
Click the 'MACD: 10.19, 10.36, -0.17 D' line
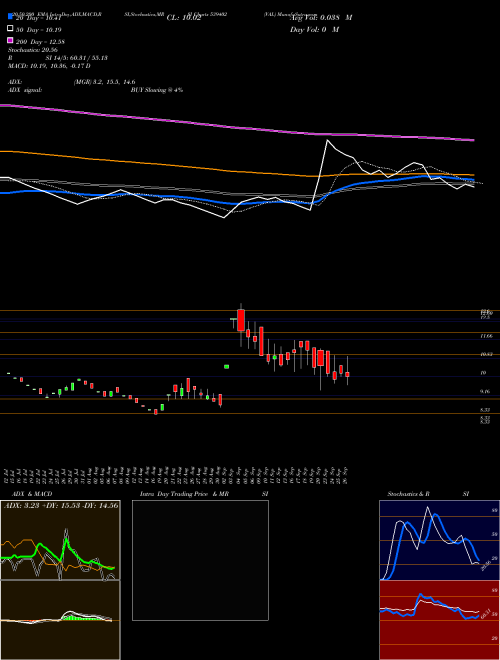pos(49,66)
